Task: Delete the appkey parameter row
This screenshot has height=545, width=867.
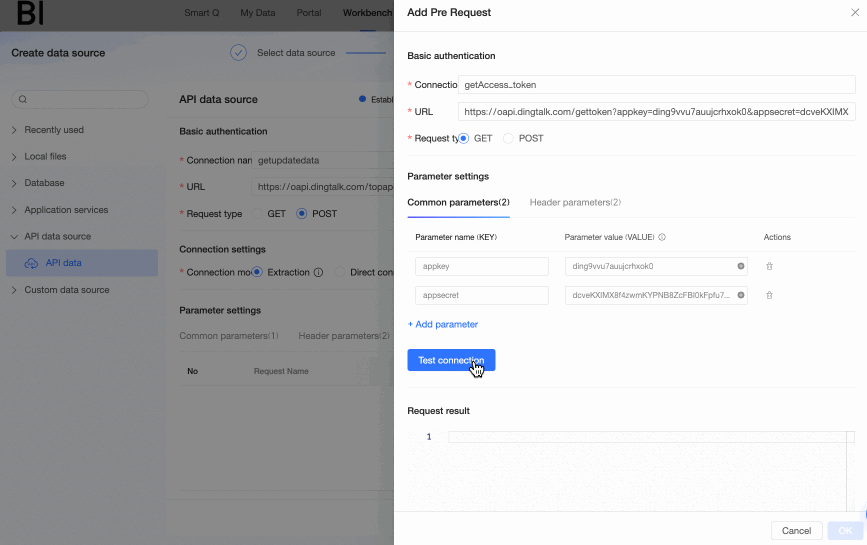Action: point(769,266)
